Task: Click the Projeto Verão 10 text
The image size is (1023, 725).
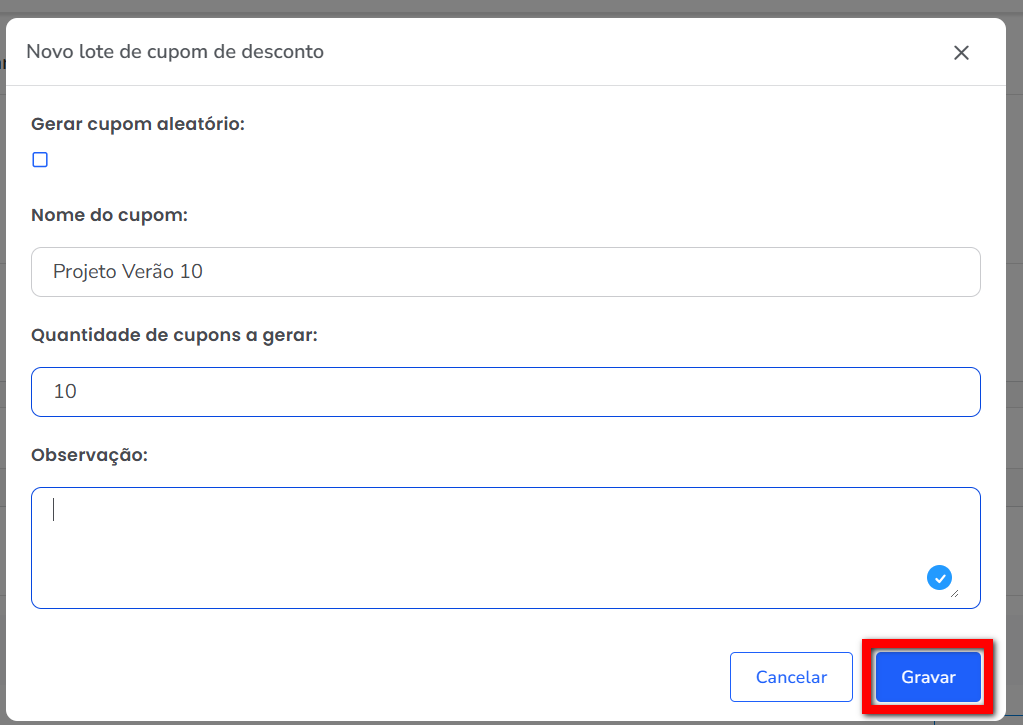Action: 128,272
